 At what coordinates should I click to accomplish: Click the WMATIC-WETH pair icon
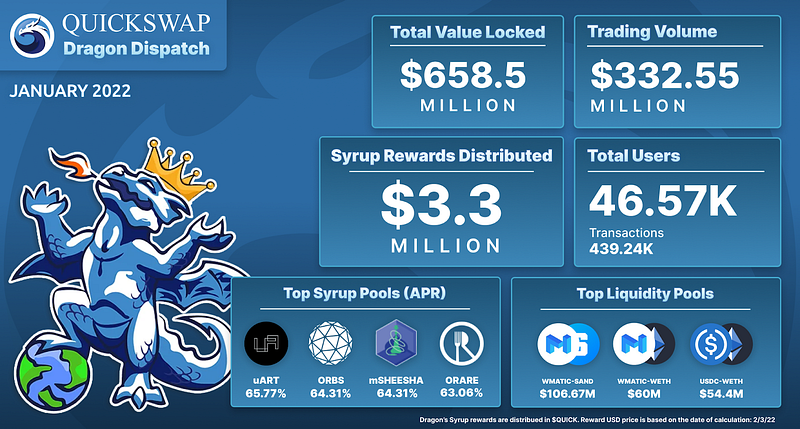tap(644, 344)
